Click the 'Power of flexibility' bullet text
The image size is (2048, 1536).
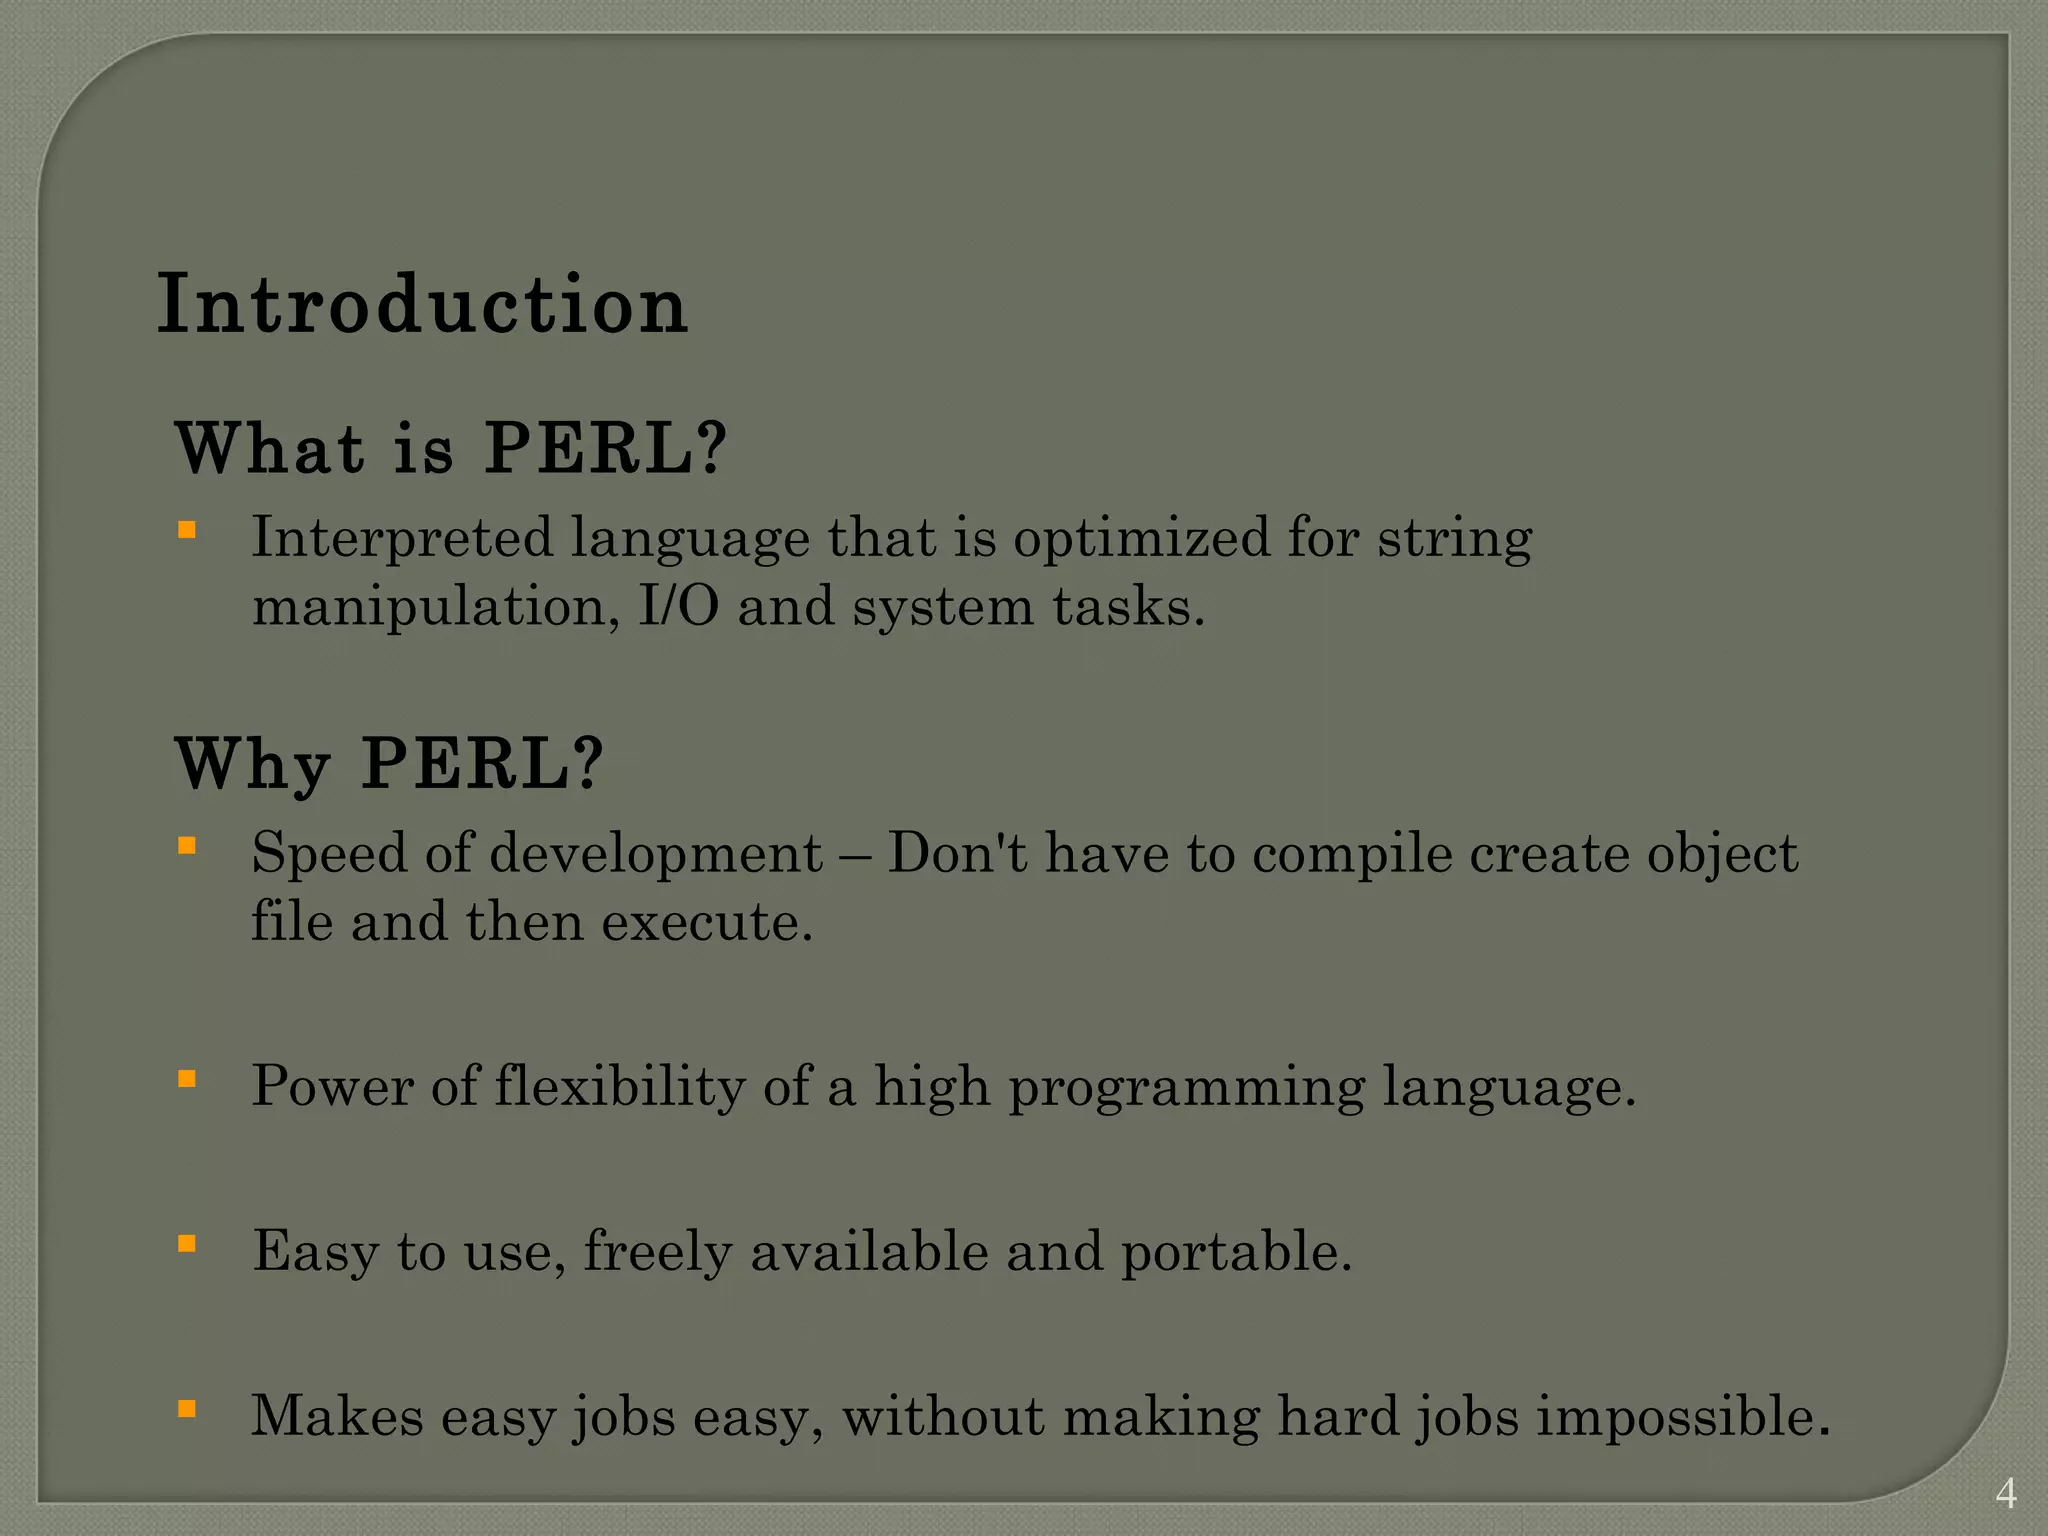(x=942, y=1087)
